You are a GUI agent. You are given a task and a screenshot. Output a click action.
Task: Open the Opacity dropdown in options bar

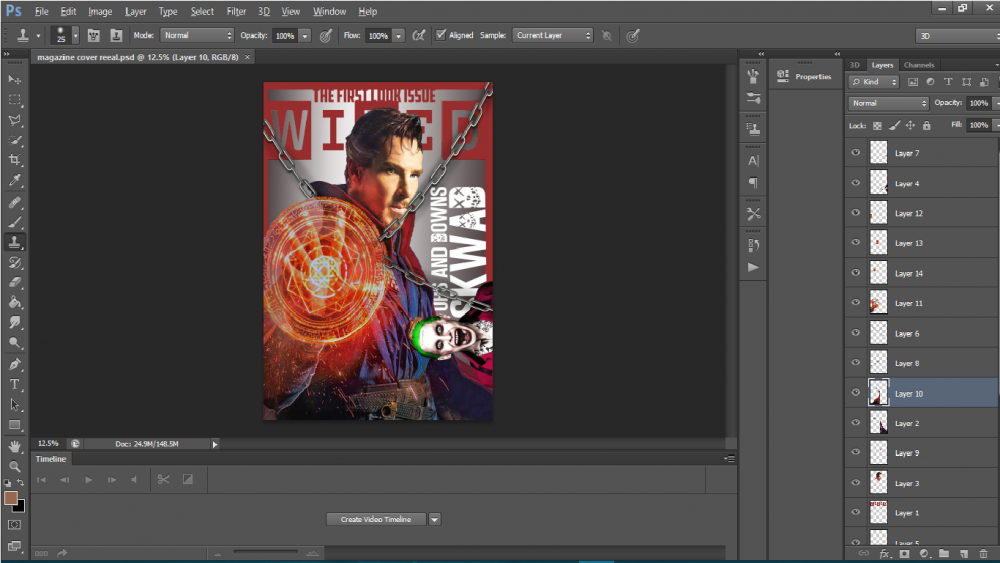305,36
